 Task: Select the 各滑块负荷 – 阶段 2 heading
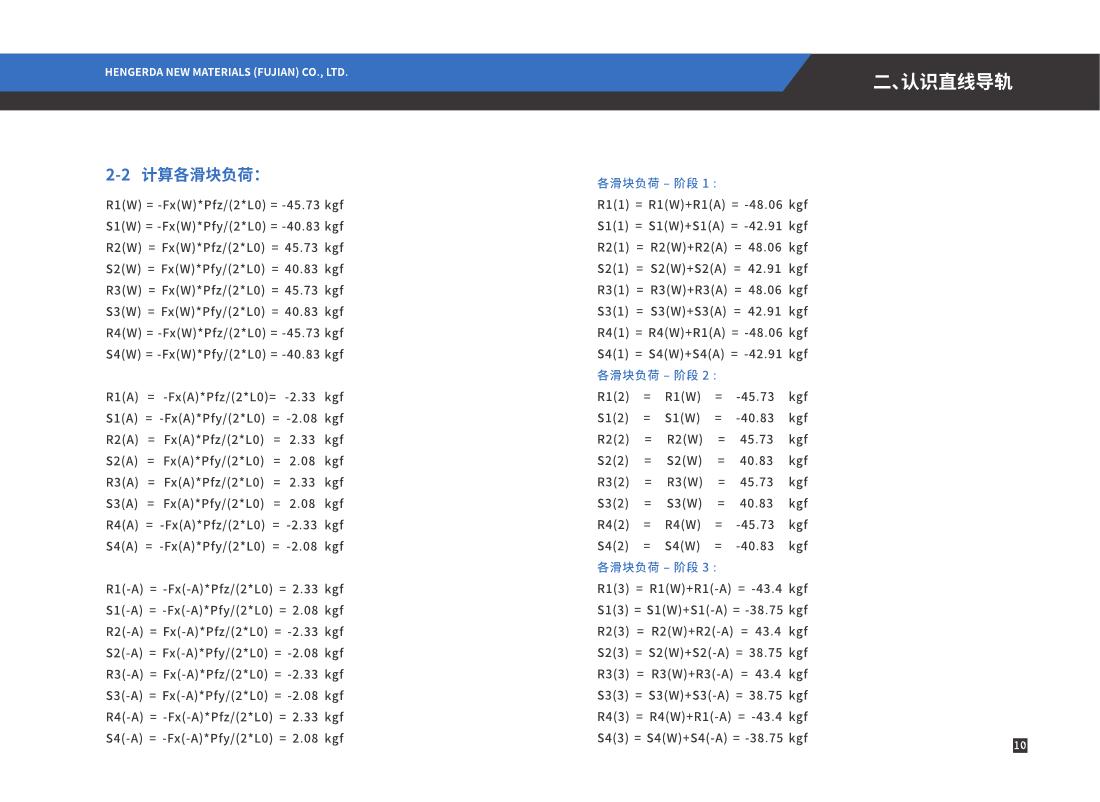coord(657,375)
